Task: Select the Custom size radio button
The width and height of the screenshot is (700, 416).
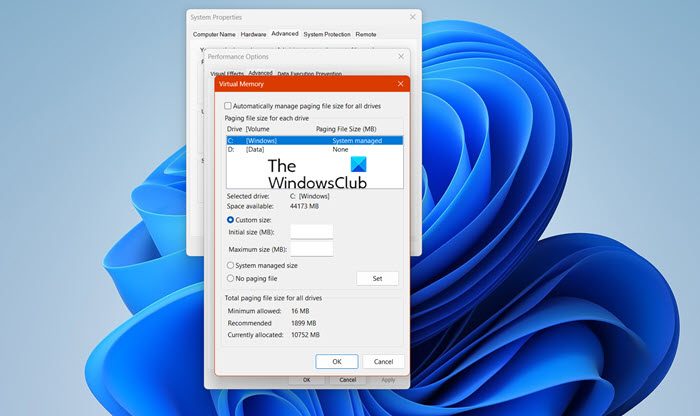Action: (x=230, y=220)
